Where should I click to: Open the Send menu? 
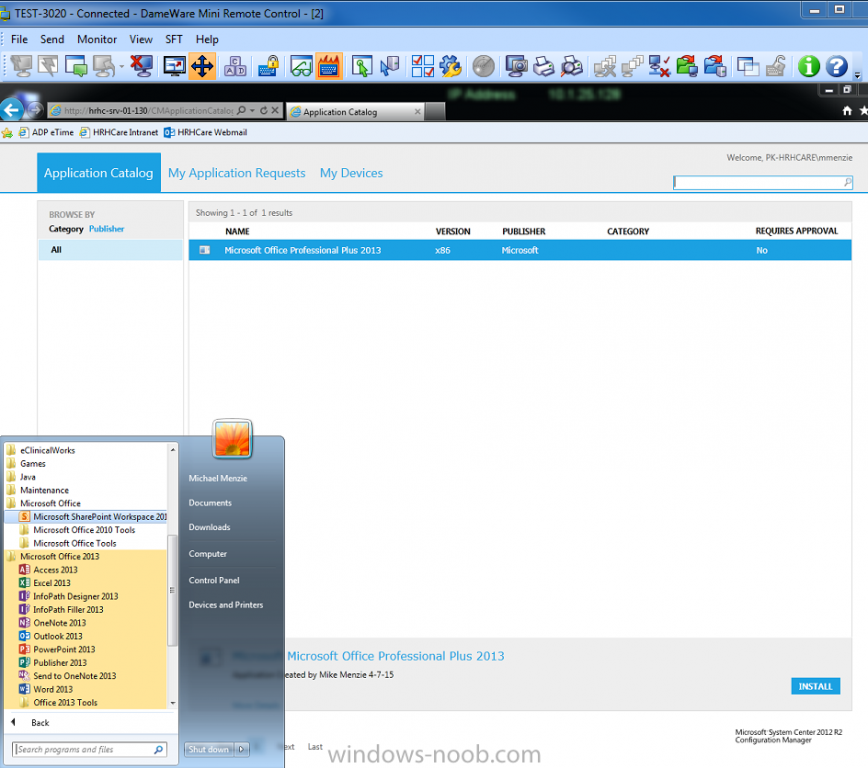pyautogui.click(x=52, y=39)
